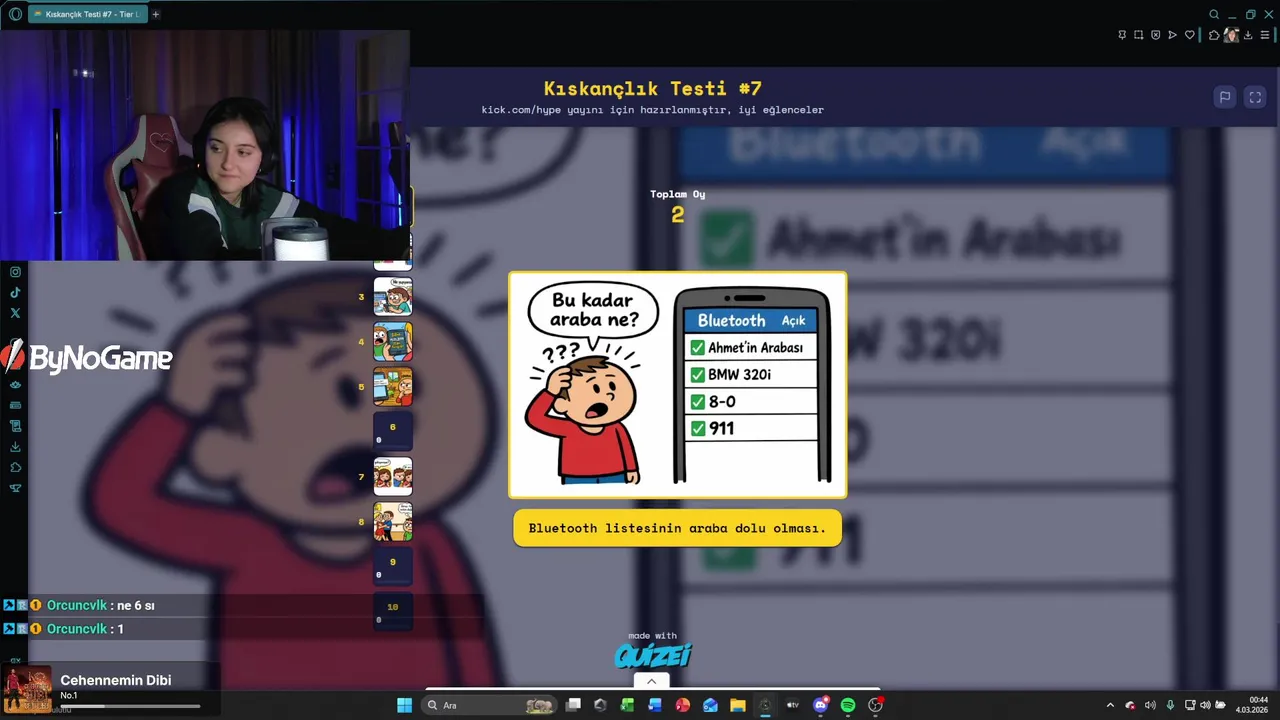The width and height of the screenshot is (1280, 720).
Task: Click the kick.com/hype subtitle text
Action: [653, 110]
